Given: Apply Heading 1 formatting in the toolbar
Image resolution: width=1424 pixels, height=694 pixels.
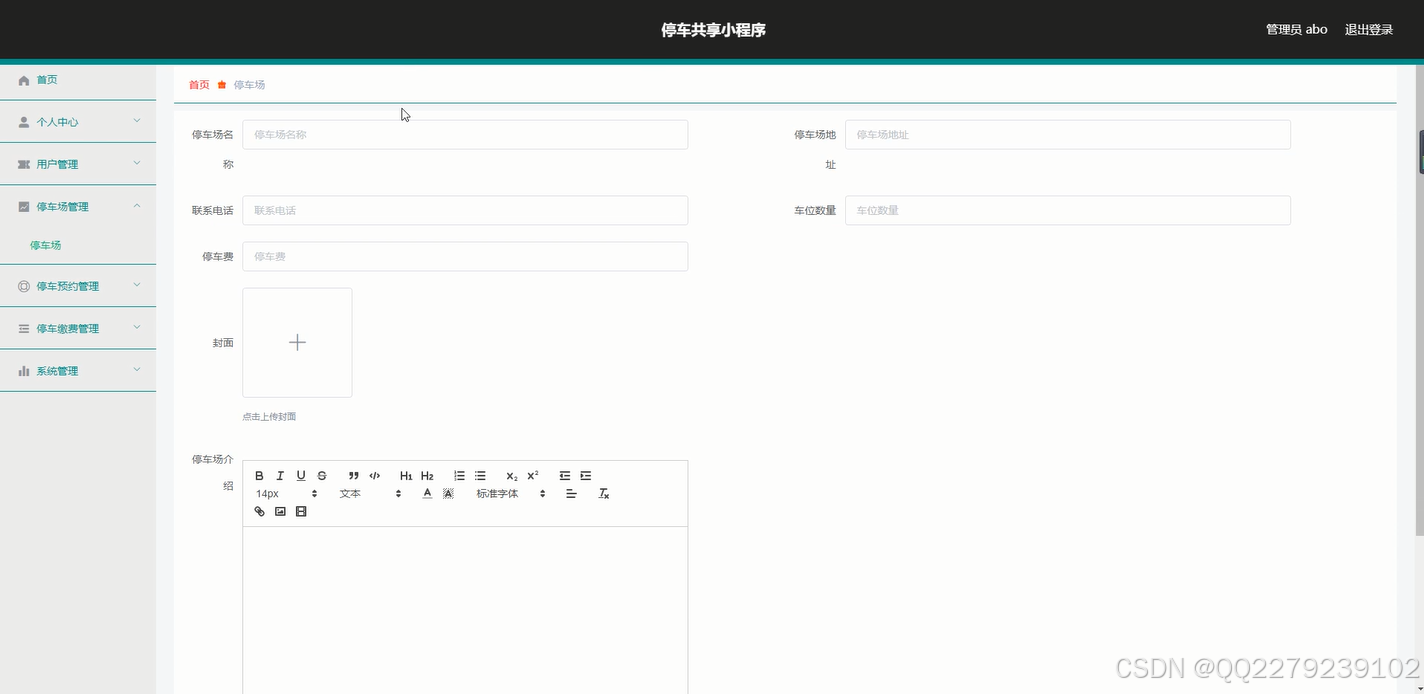Looking at the screenshot, I should pos(406,475).
